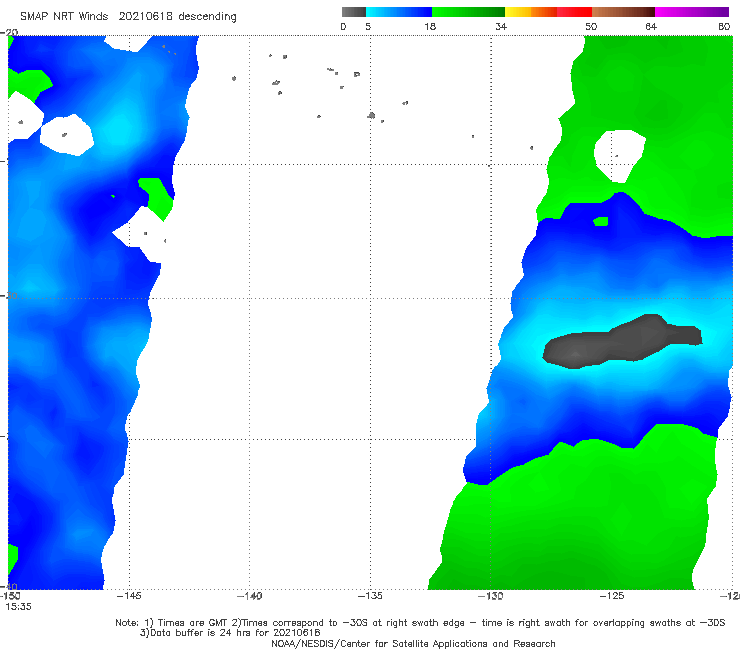Click the color bar label '18'
This screenshot has width=740, height=650.
click(430, 26)
